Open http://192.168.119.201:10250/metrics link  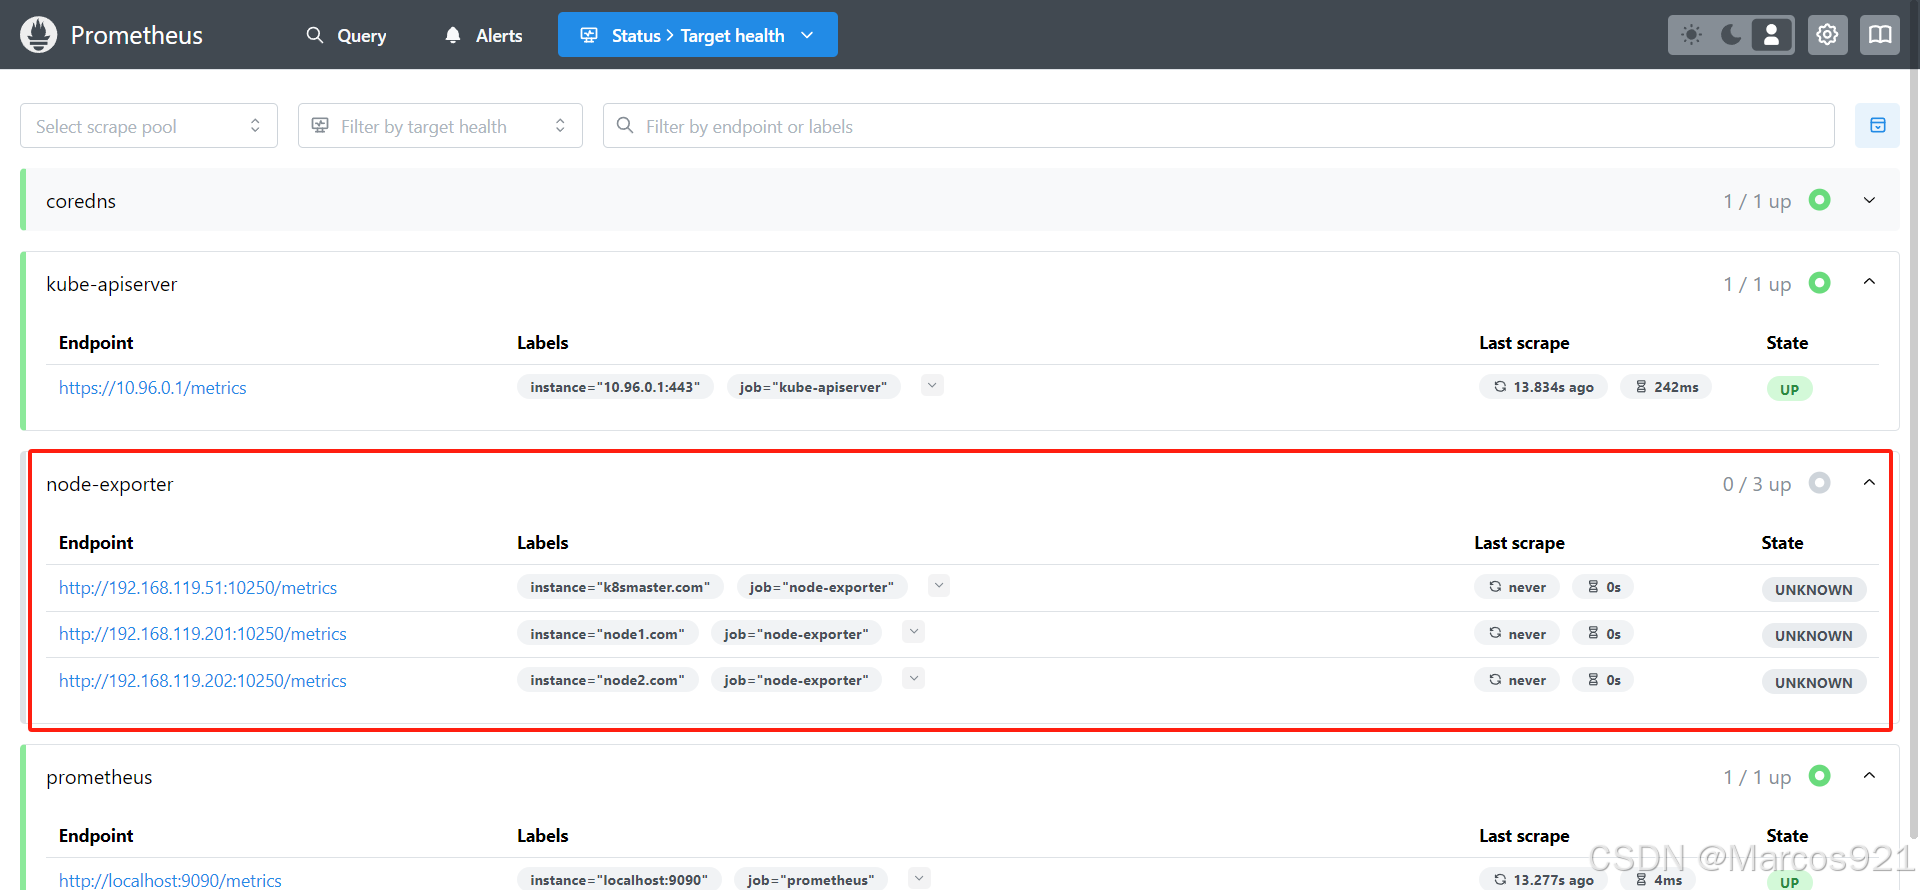pyautogui.click(x=203, y=634)
